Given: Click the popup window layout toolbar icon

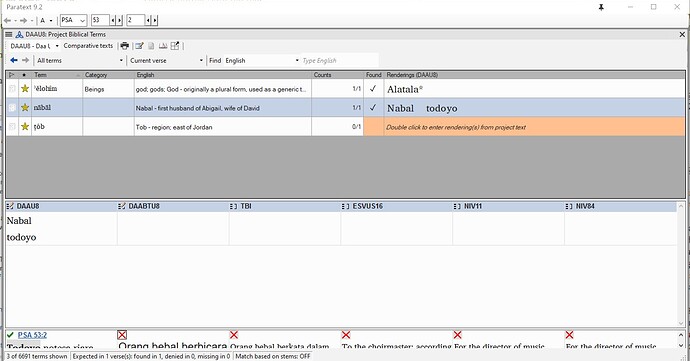Looking at the screenshot, I should click(x=175, y=46).
